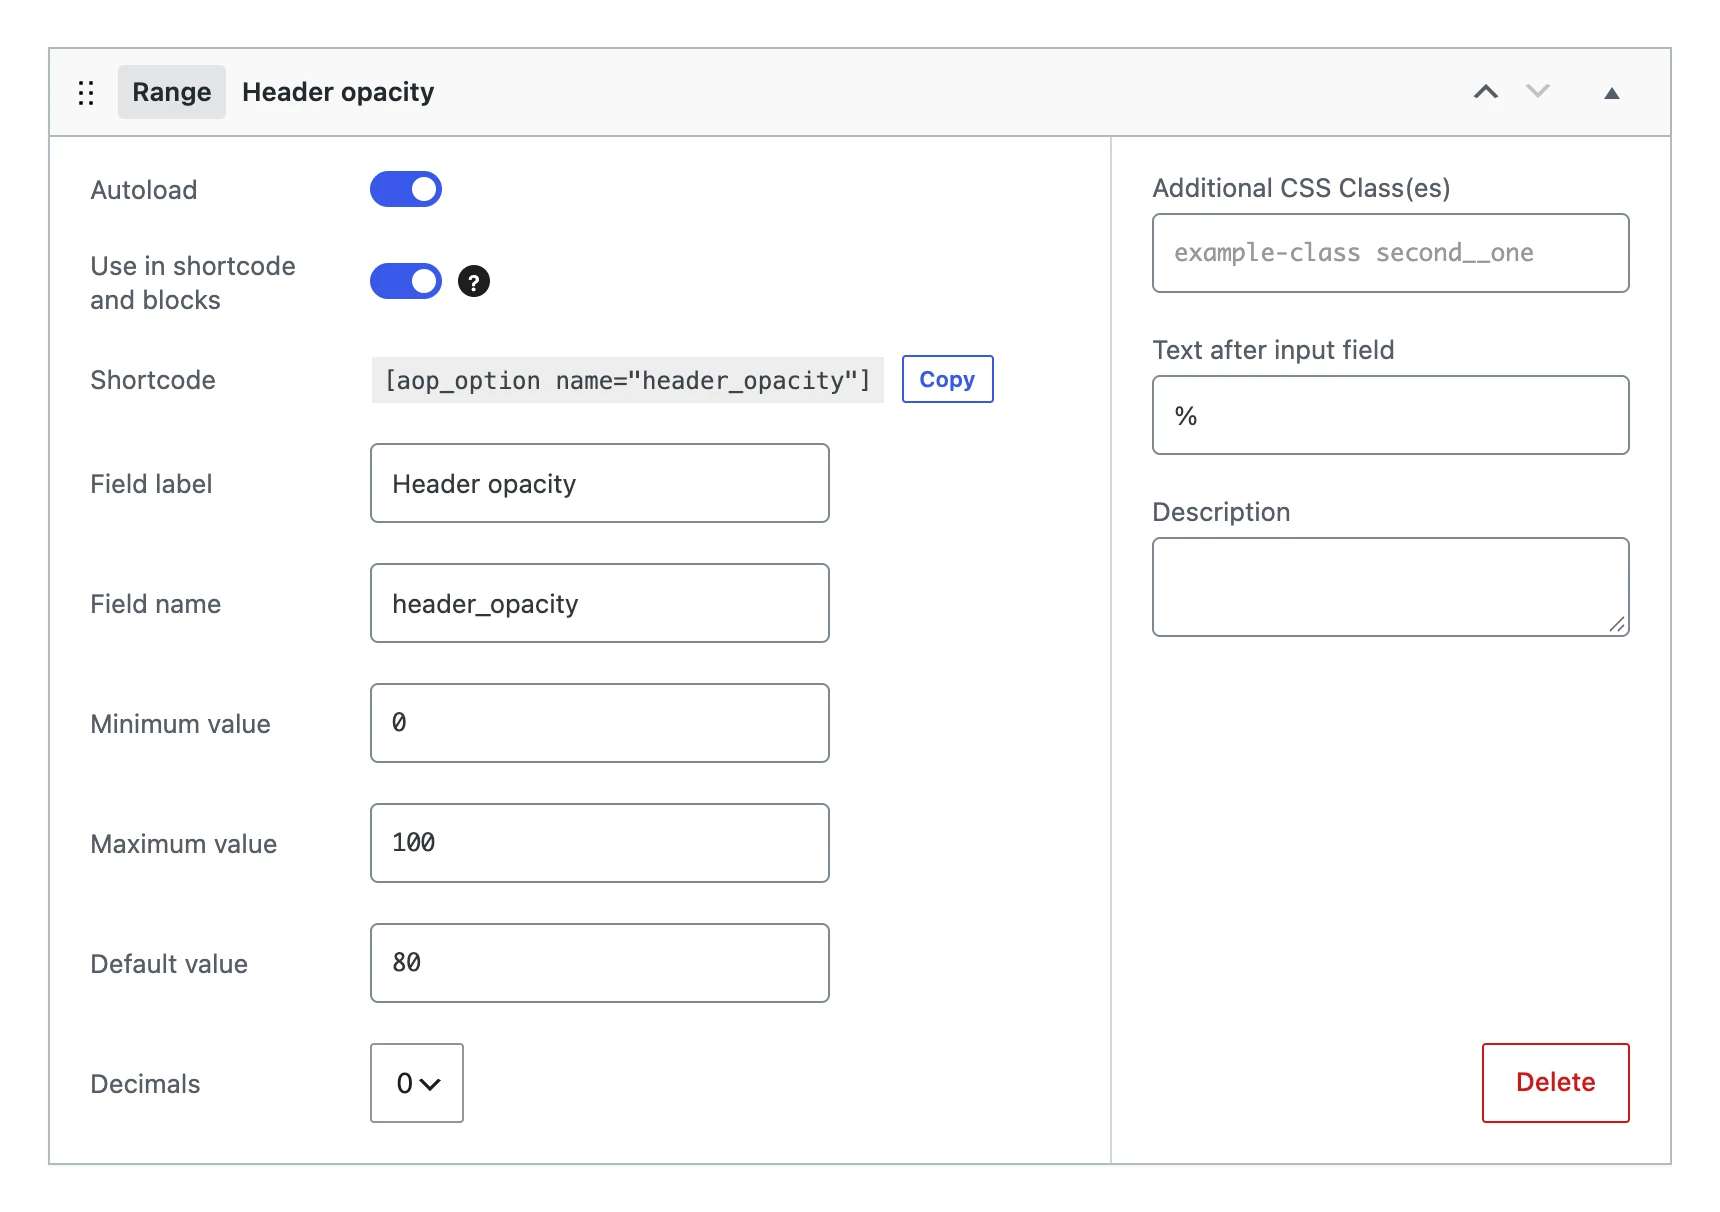Open the shortcode help question mark
Viewport: 1720px width, 1212px height.
coord(474,282)
